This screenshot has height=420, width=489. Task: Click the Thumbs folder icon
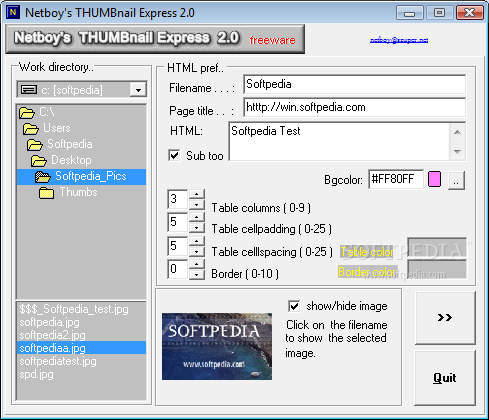tap(47, 193)
